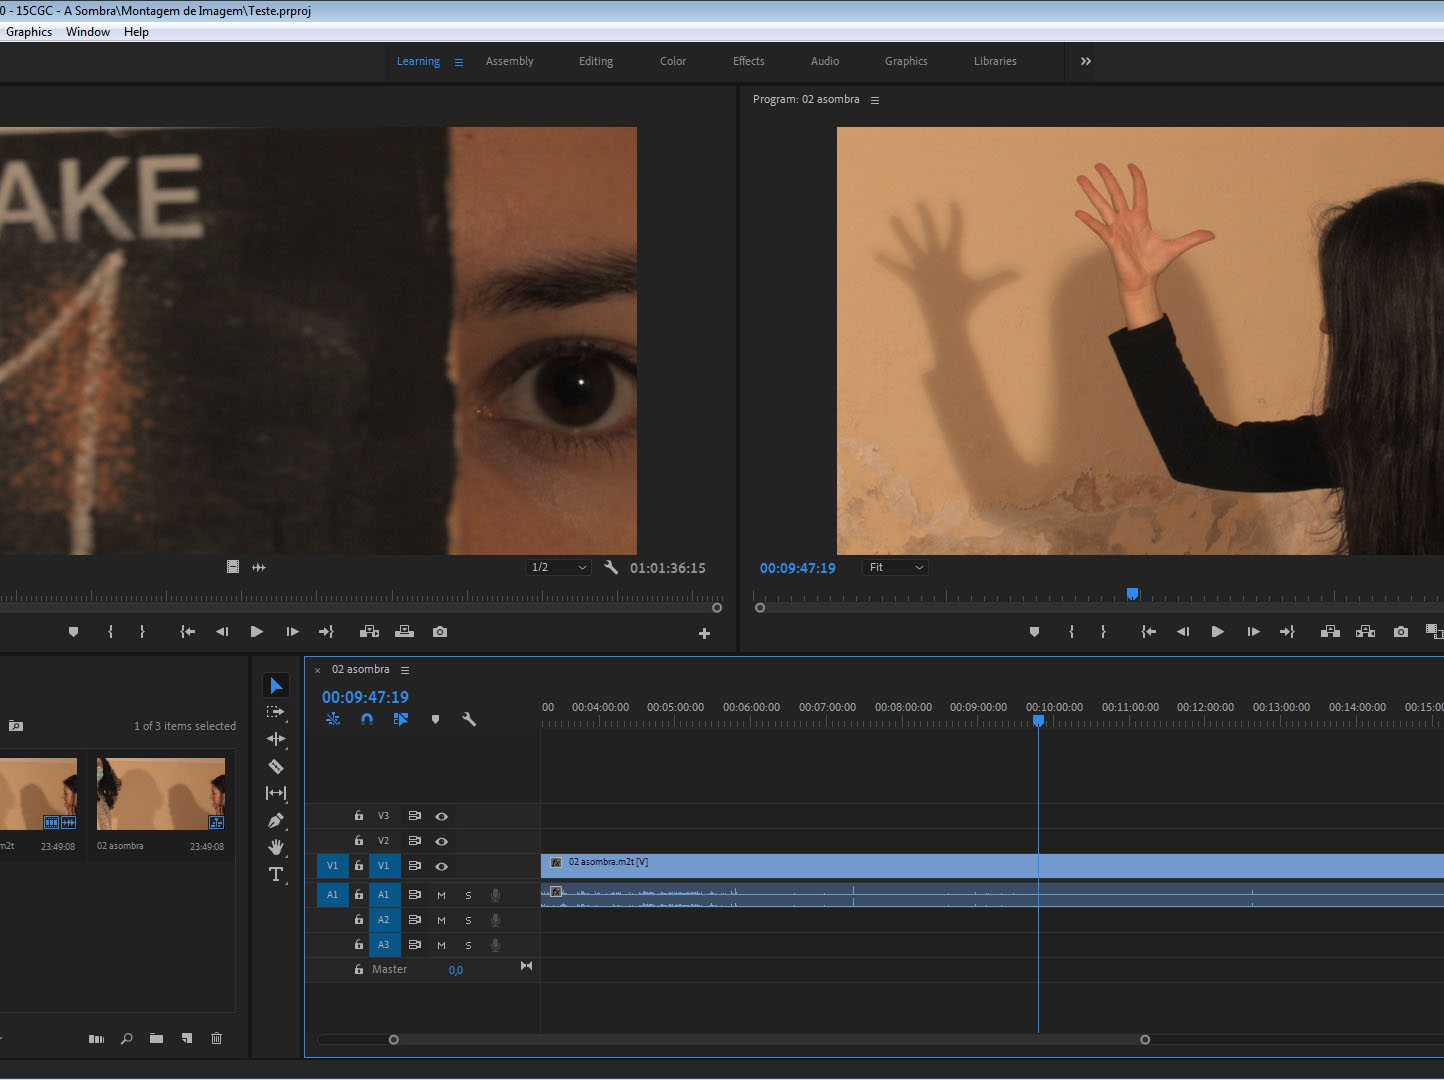Toggle lock on track V2
The image size is (1444, 1080).
(359, 841)
